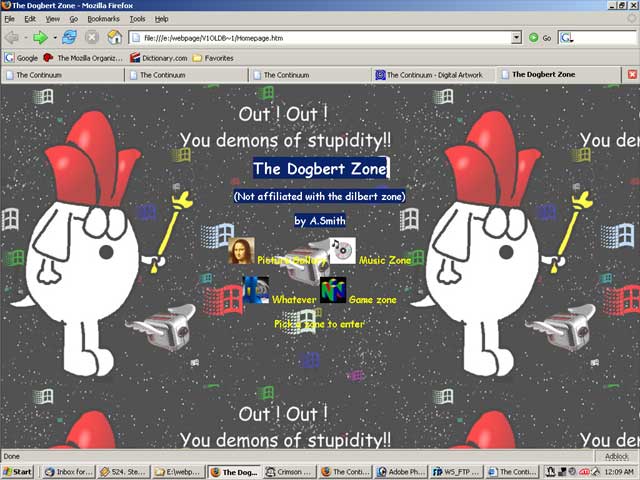Click the Mona Lisa Picture Gallery image
This screenshot has height=480, width=640.
pyautogui.click(x=241, y=252)
